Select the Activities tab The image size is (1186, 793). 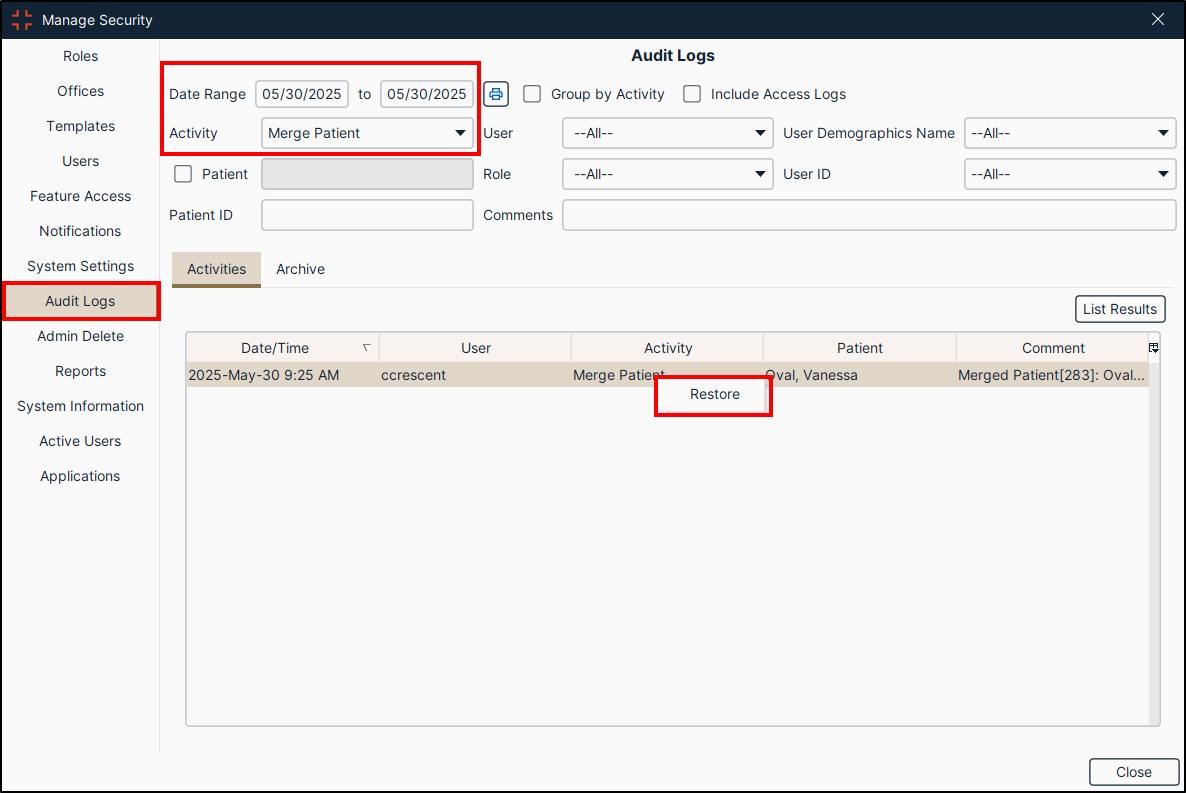click(216, 268)
